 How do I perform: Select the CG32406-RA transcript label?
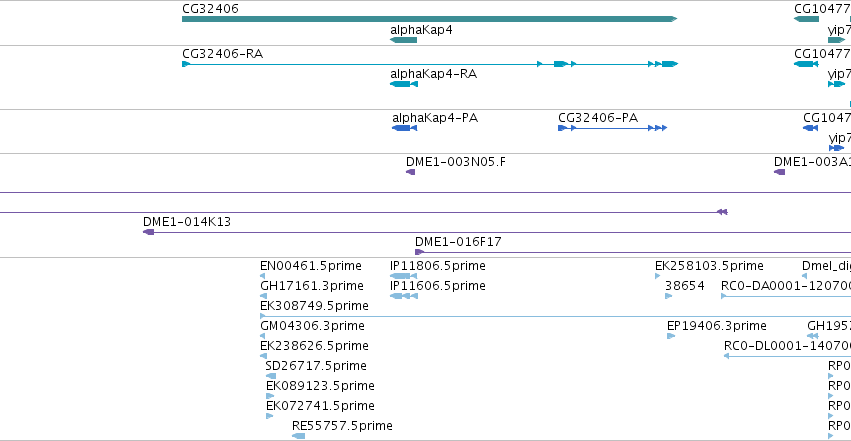pyautogui.click(x=223, y=54)
